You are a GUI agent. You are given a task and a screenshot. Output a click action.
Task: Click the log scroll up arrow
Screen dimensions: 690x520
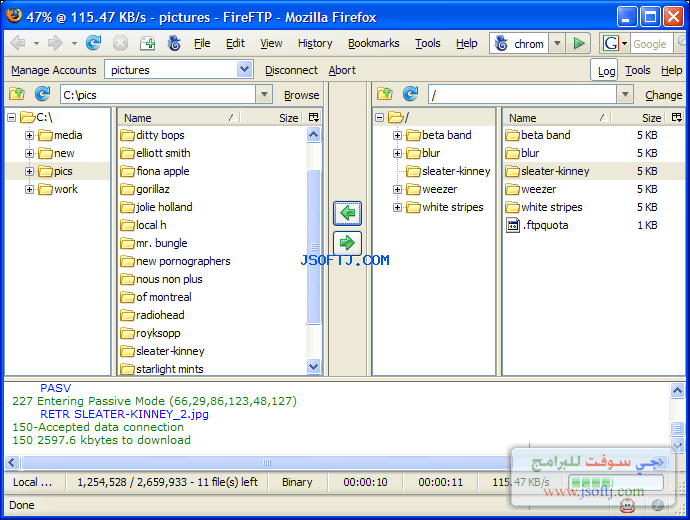pyautogui.click(x=677, y=390)
